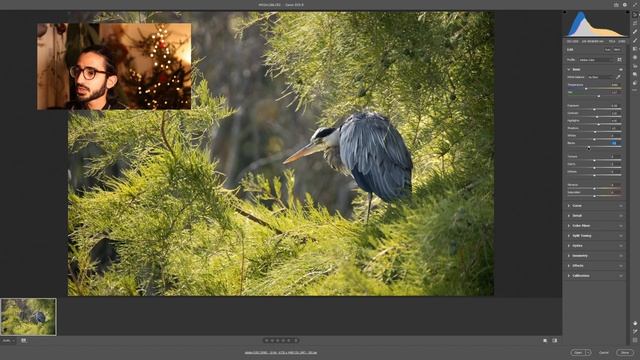The image size is (640, 360).
Task: Click the B&W button in Edit panel
Action: pyautogui.click(x=617, y=49)
